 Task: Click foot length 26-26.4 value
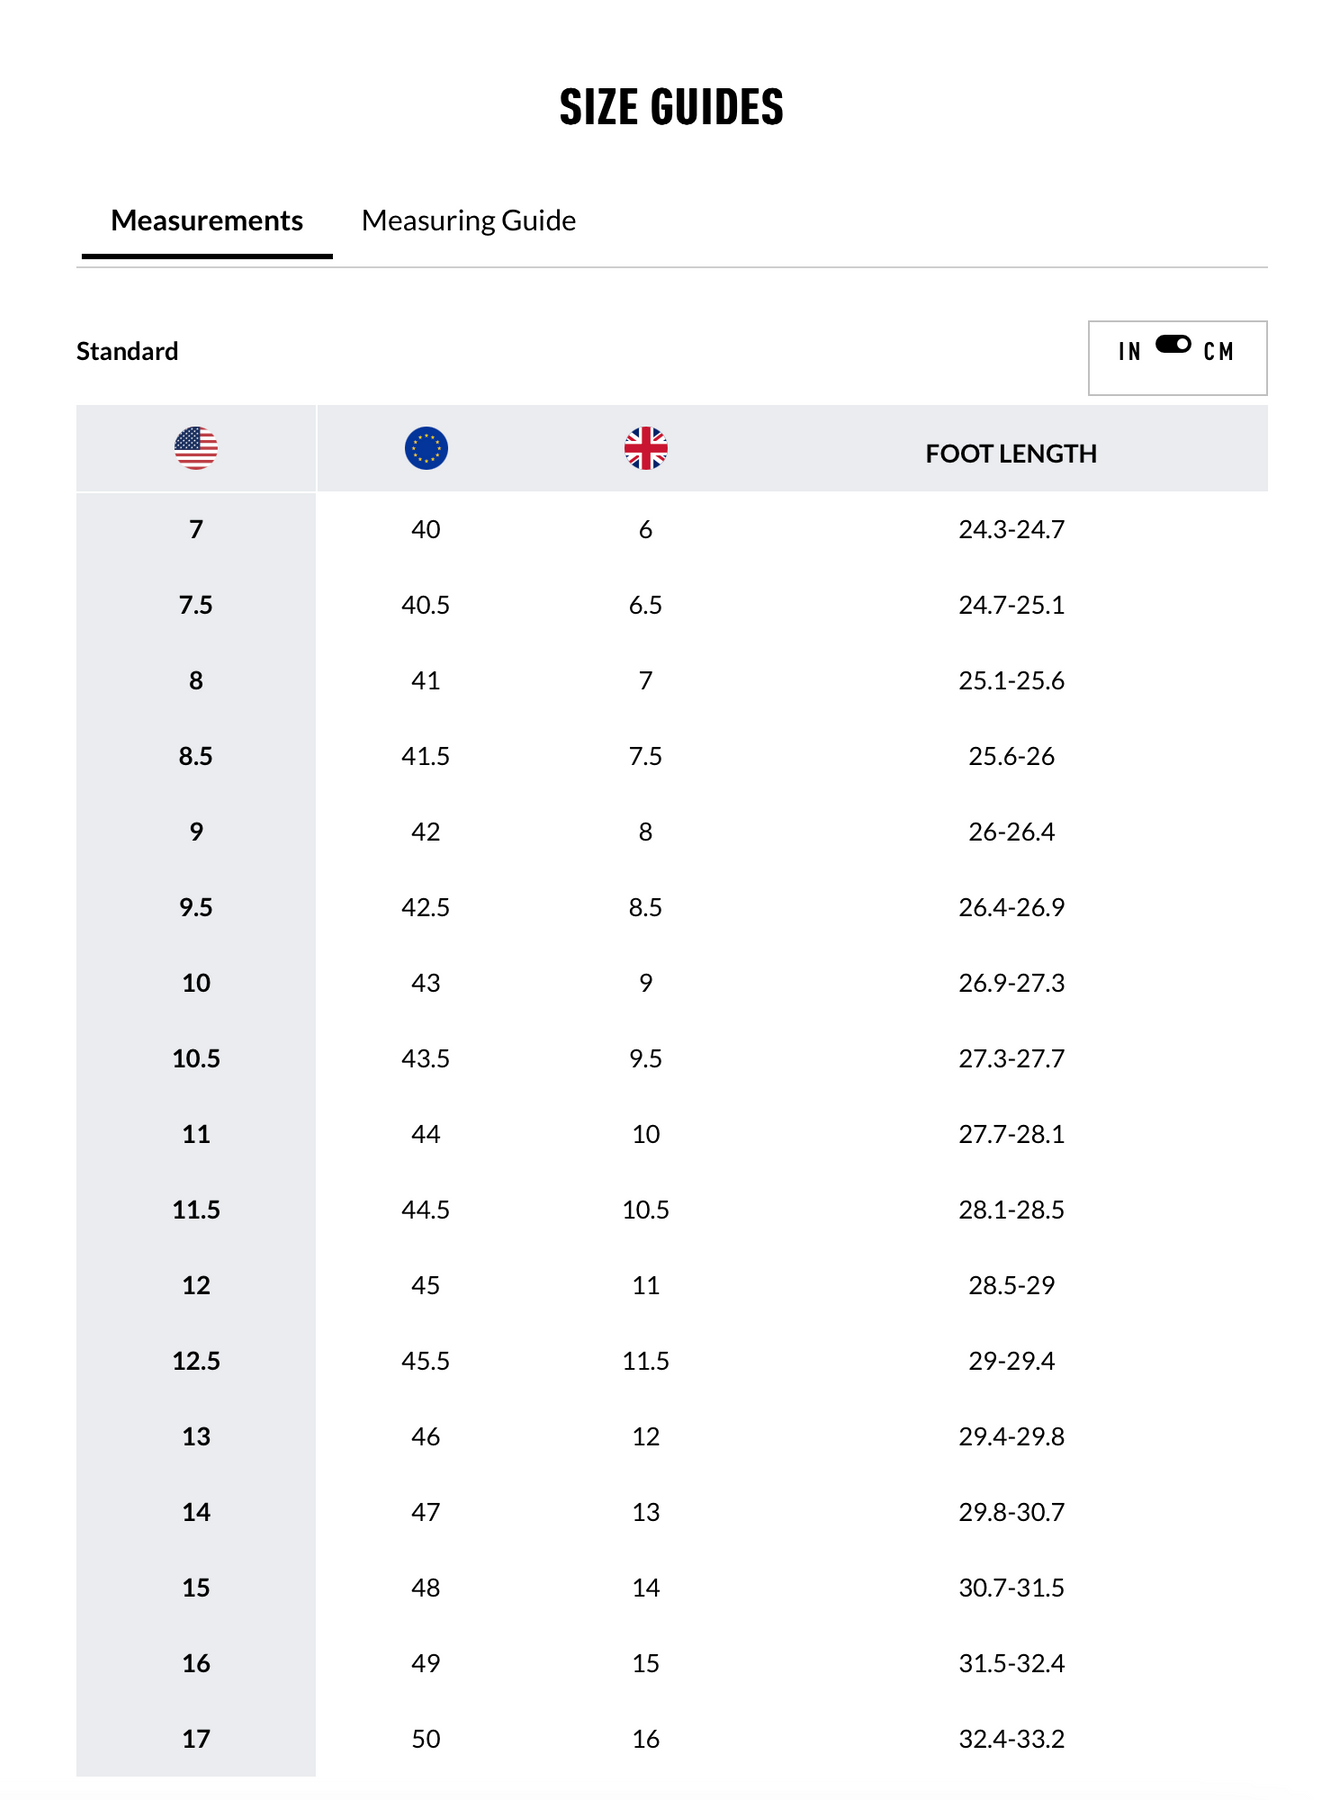click(x=1011, y=832)
